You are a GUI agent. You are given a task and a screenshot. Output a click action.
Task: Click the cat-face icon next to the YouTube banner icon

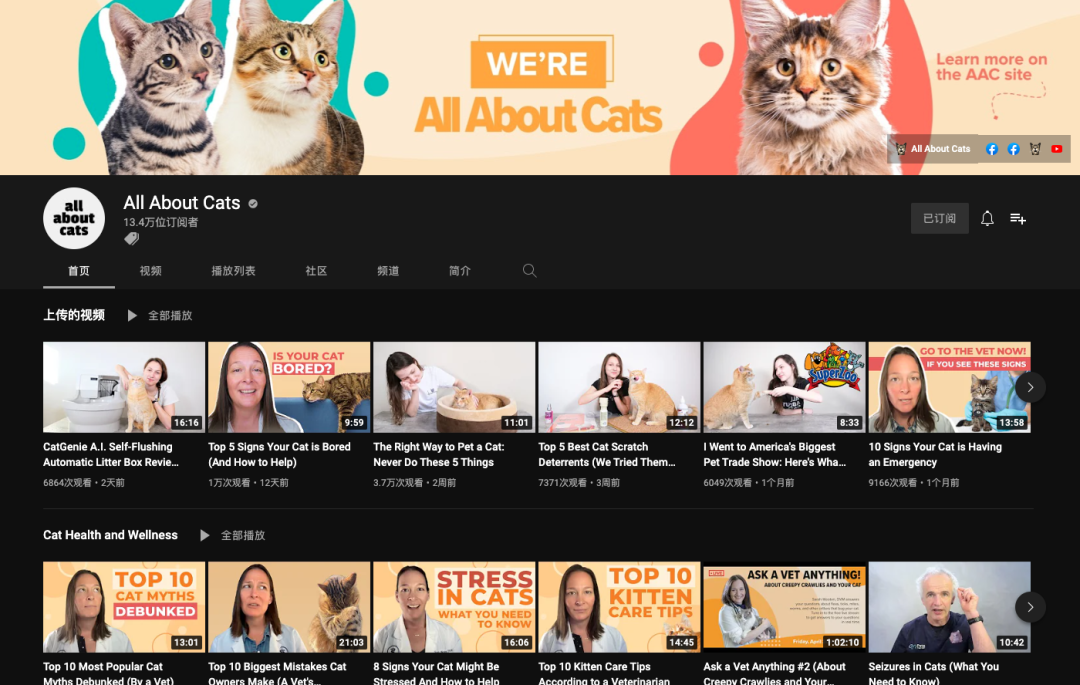pos(1035,149)
